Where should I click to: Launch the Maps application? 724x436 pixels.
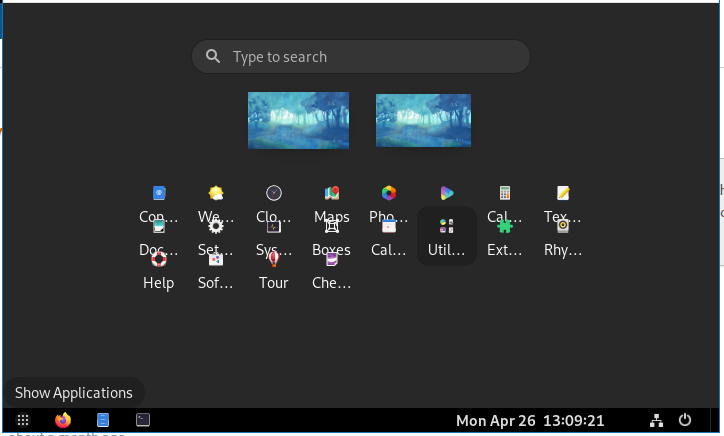pos(332,193)
